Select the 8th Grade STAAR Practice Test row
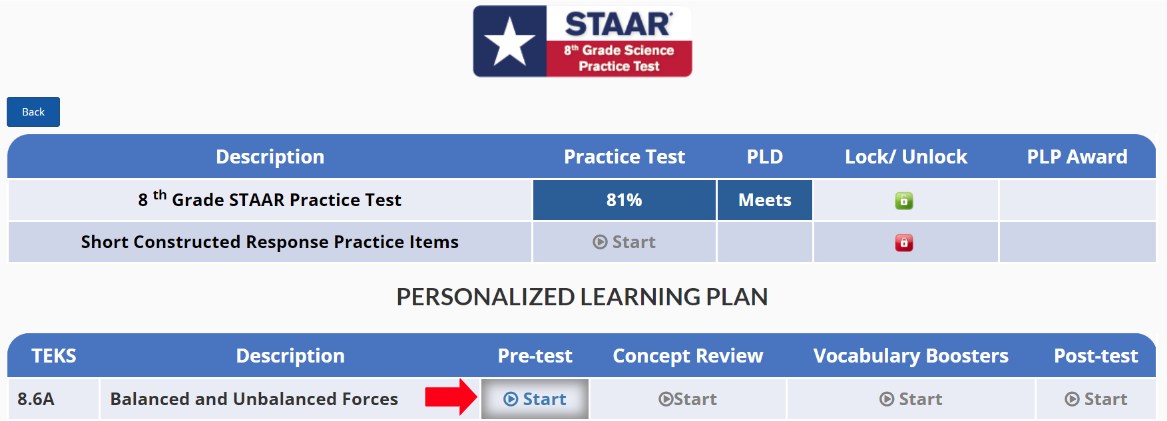This screenshot has height=421, width=1167. tap(270, 200)
